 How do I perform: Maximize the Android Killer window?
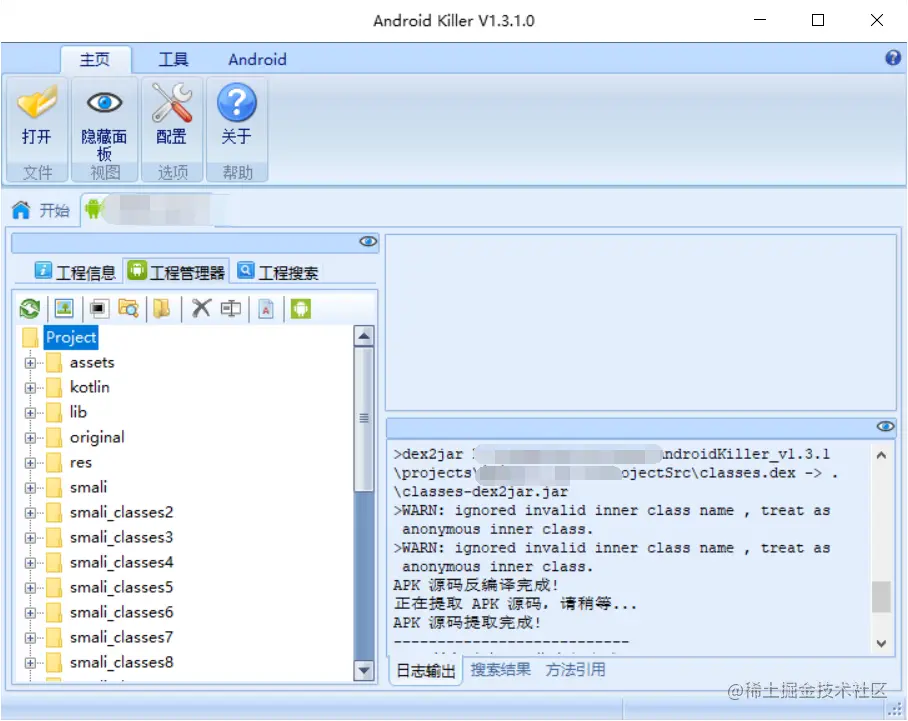tap(818, 20)
